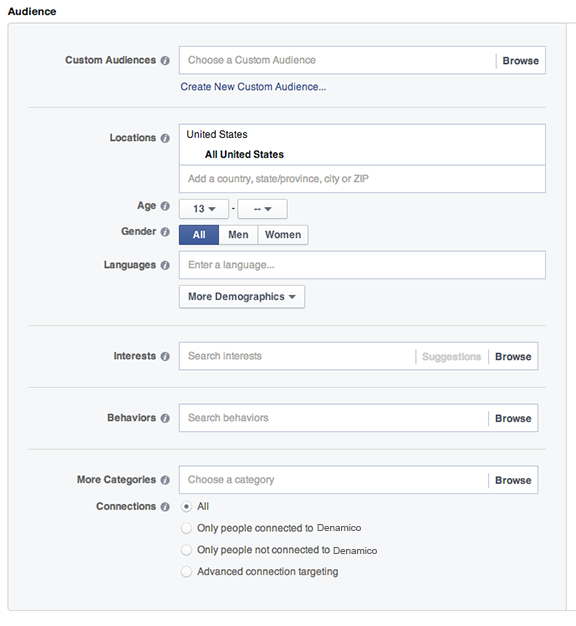This screenshot has width=576, height=626.
Task: Click info icon next to Connections
Action: (x=165, y=507)
